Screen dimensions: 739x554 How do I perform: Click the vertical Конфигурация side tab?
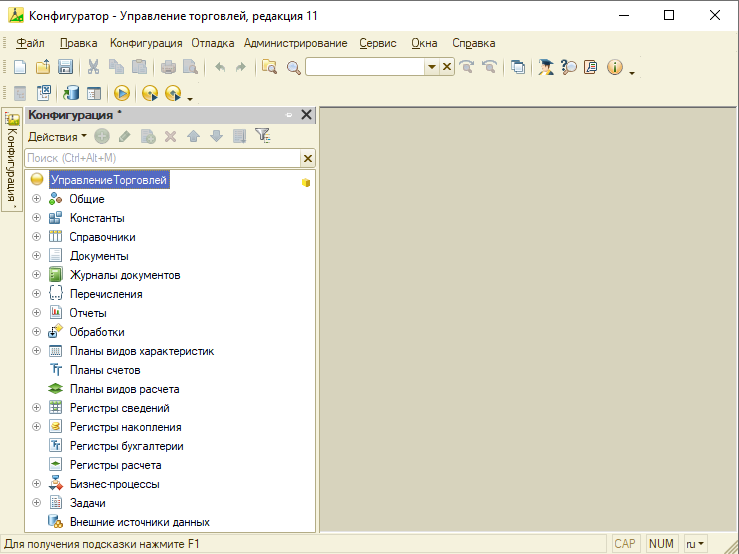tap(12, 160)
